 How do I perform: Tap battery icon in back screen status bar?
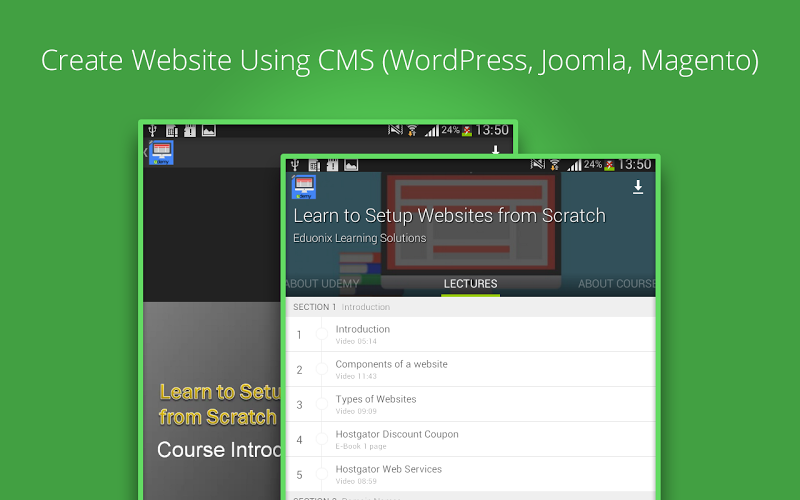point(467,131)
